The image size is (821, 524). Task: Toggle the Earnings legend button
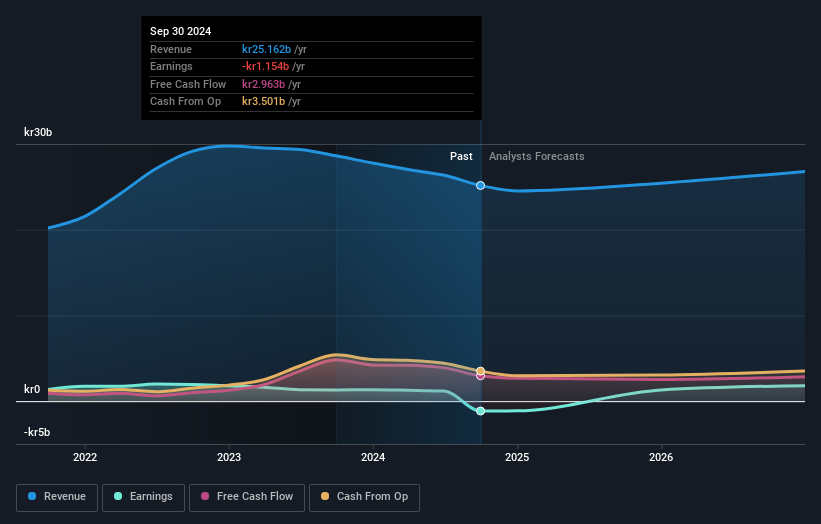coord(143,497)
